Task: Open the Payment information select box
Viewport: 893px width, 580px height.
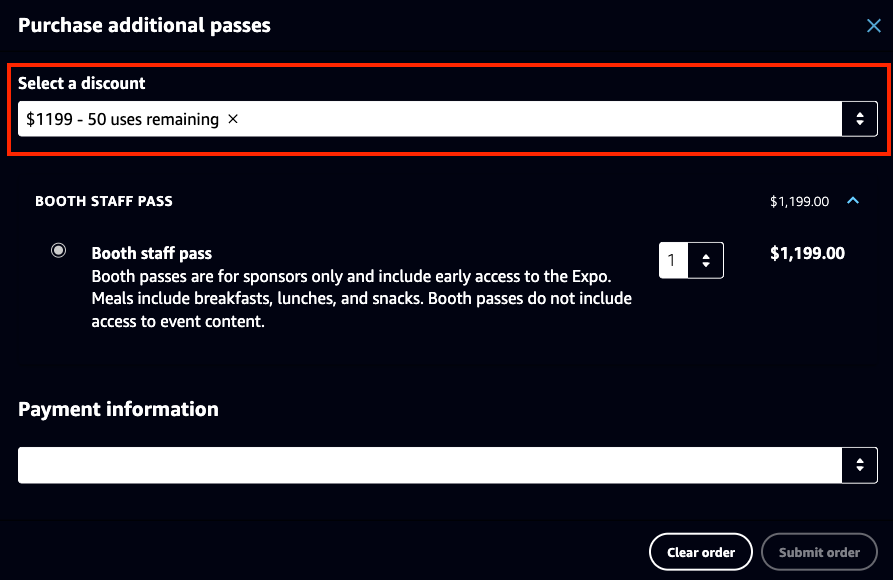Action: [x=430, y=465]
